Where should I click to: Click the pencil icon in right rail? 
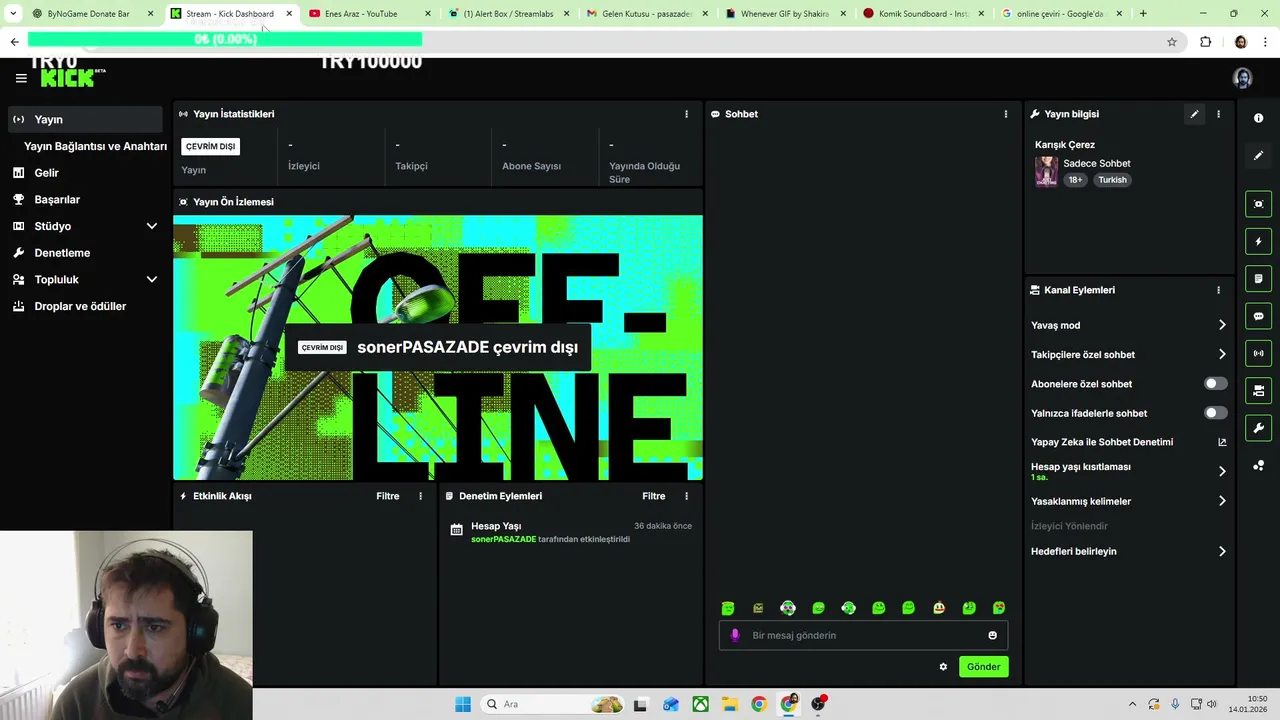click(1258, 155)
